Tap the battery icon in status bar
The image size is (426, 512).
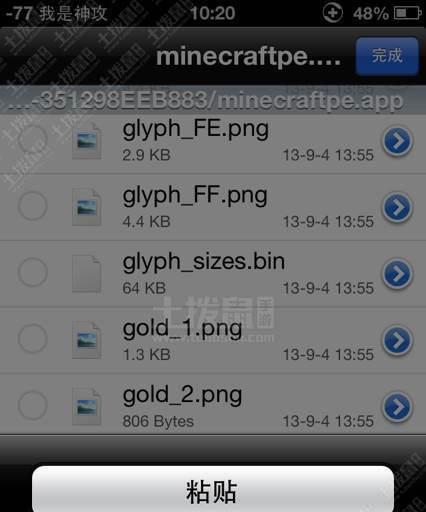(x=408, y=13)
